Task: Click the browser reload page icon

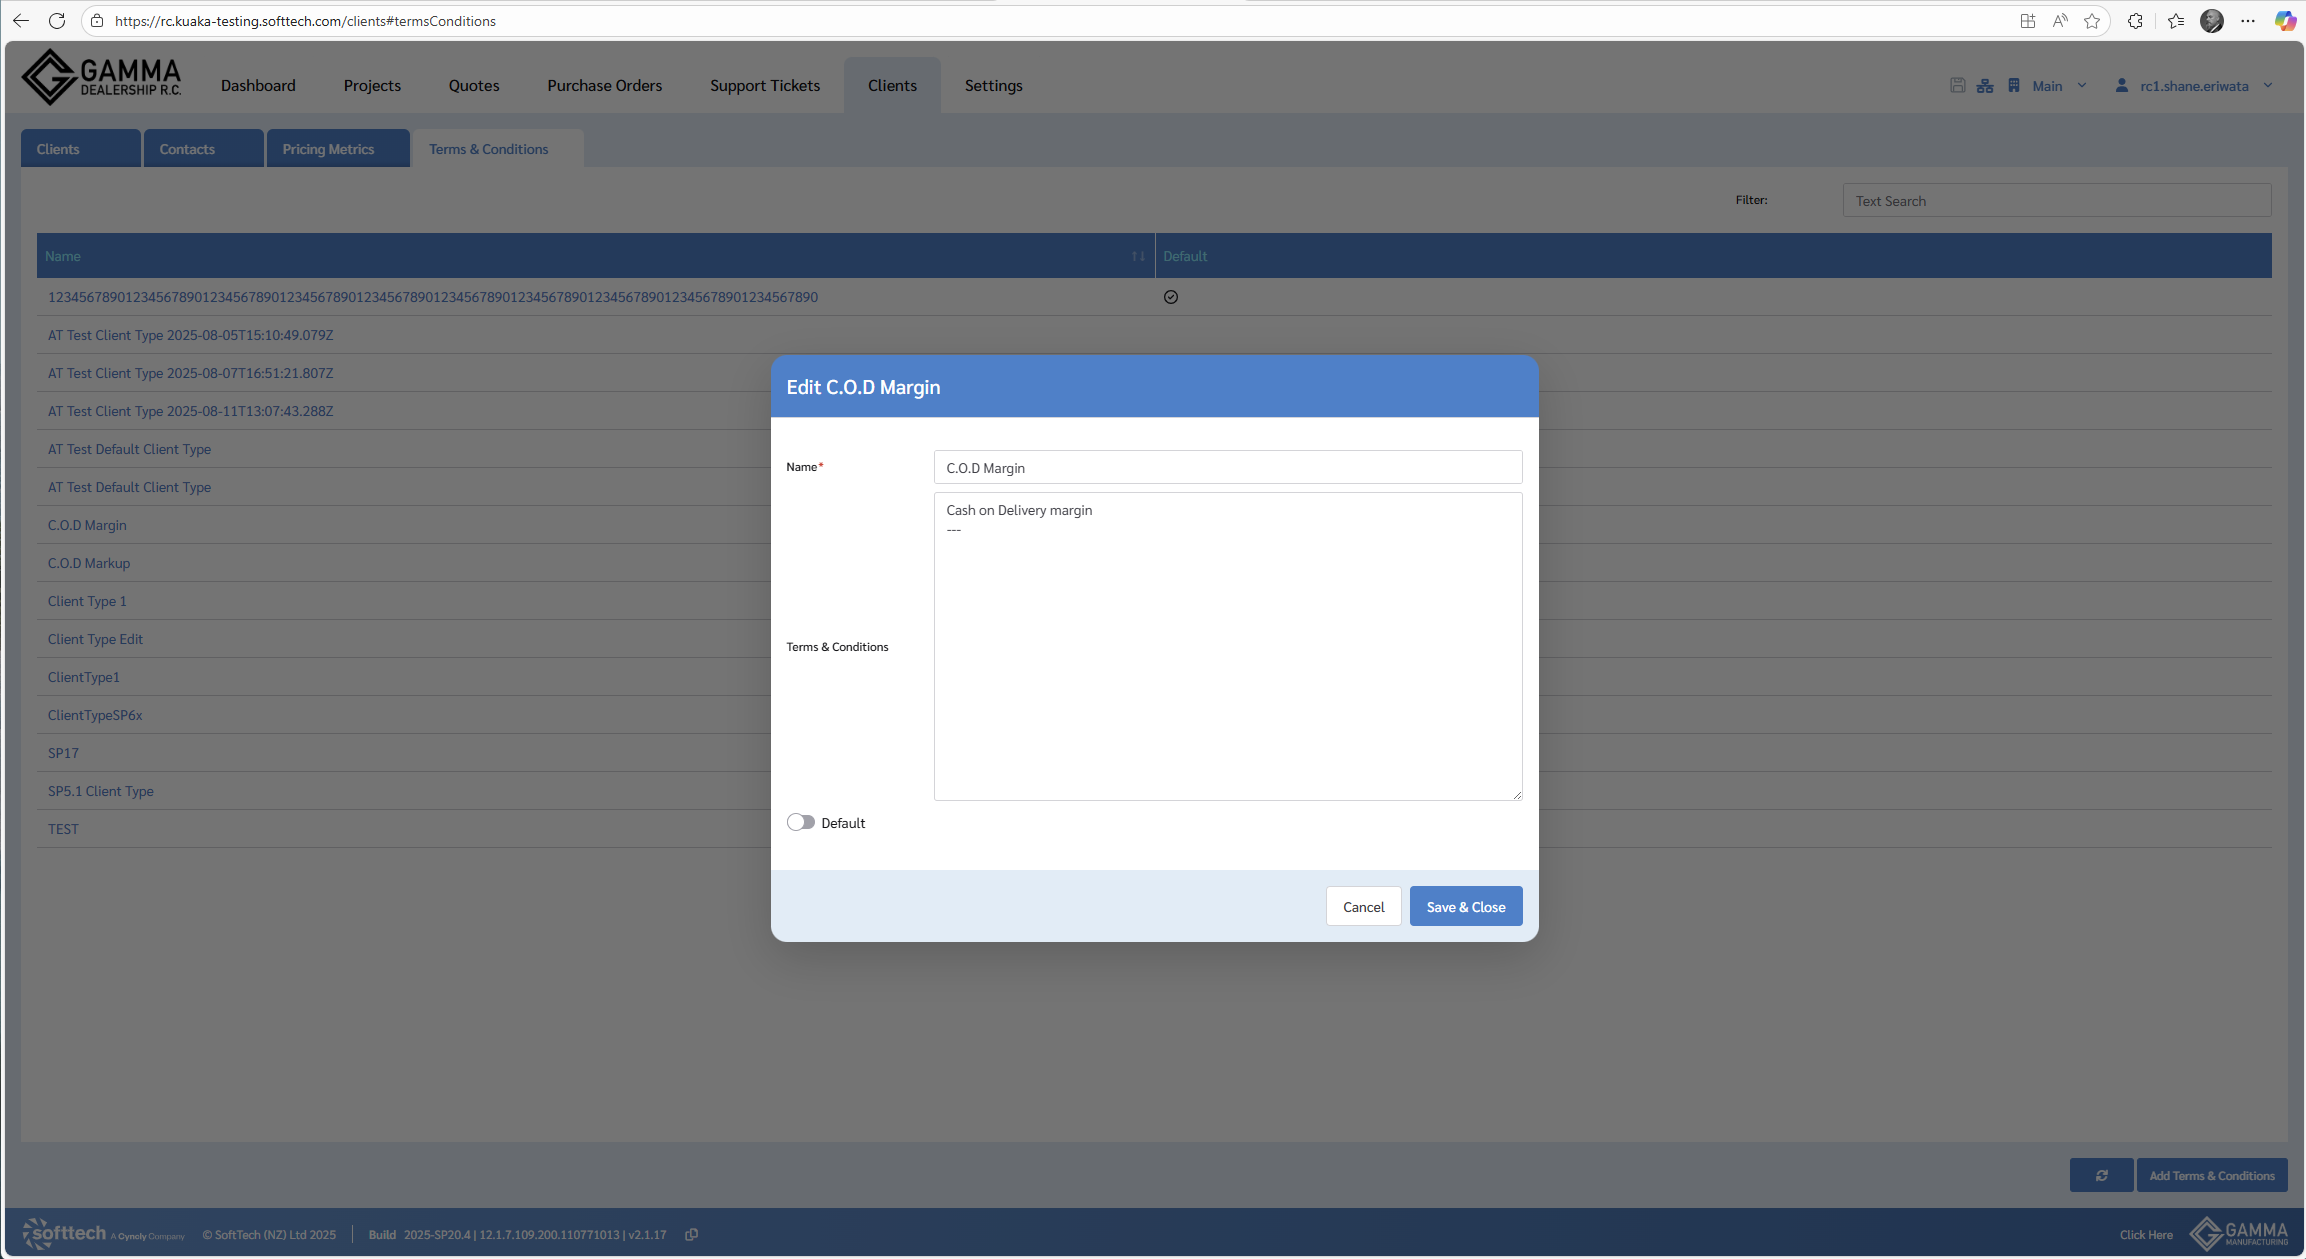Action: pos(57,21)
